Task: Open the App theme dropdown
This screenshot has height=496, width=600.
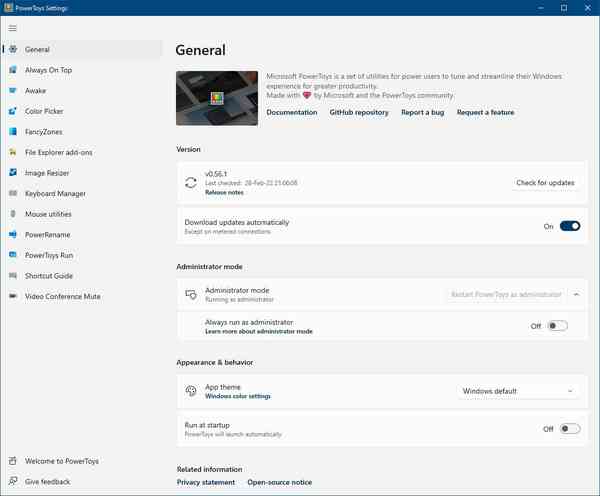Action: pos(518,391)
